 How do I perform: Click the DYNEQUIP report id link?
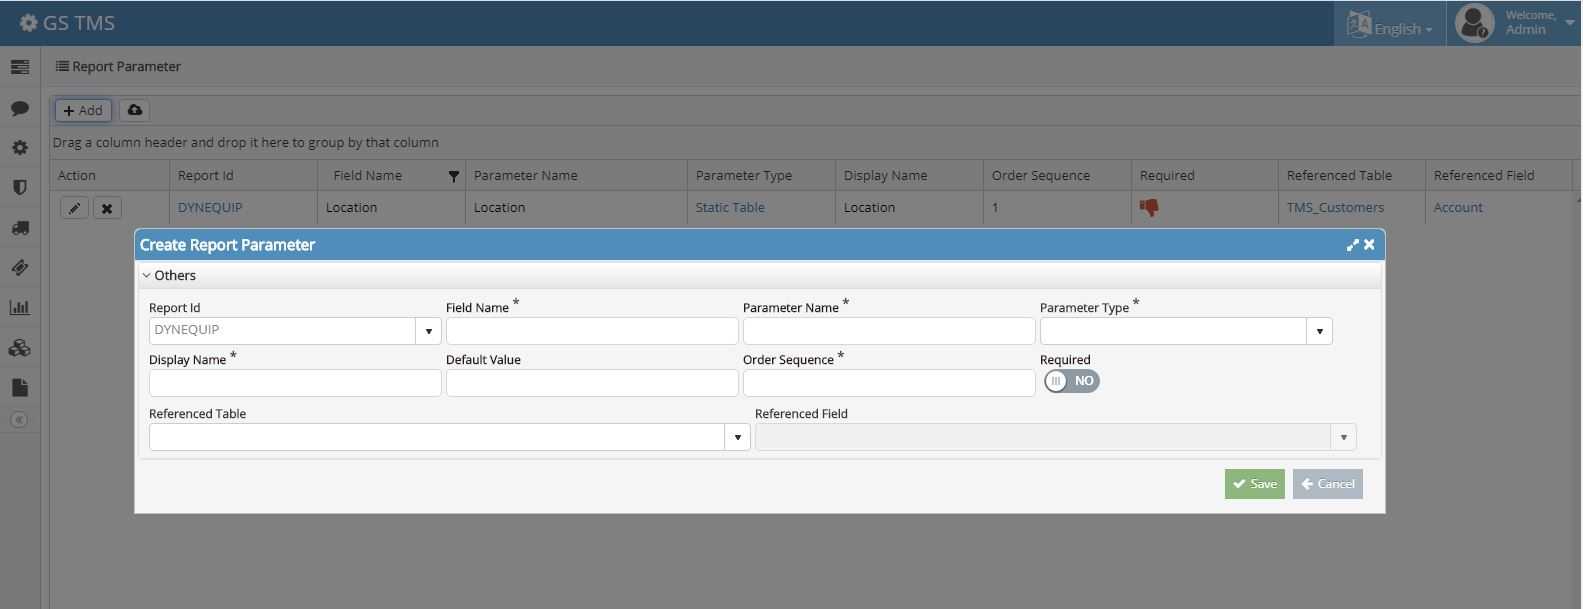point(210,207)
